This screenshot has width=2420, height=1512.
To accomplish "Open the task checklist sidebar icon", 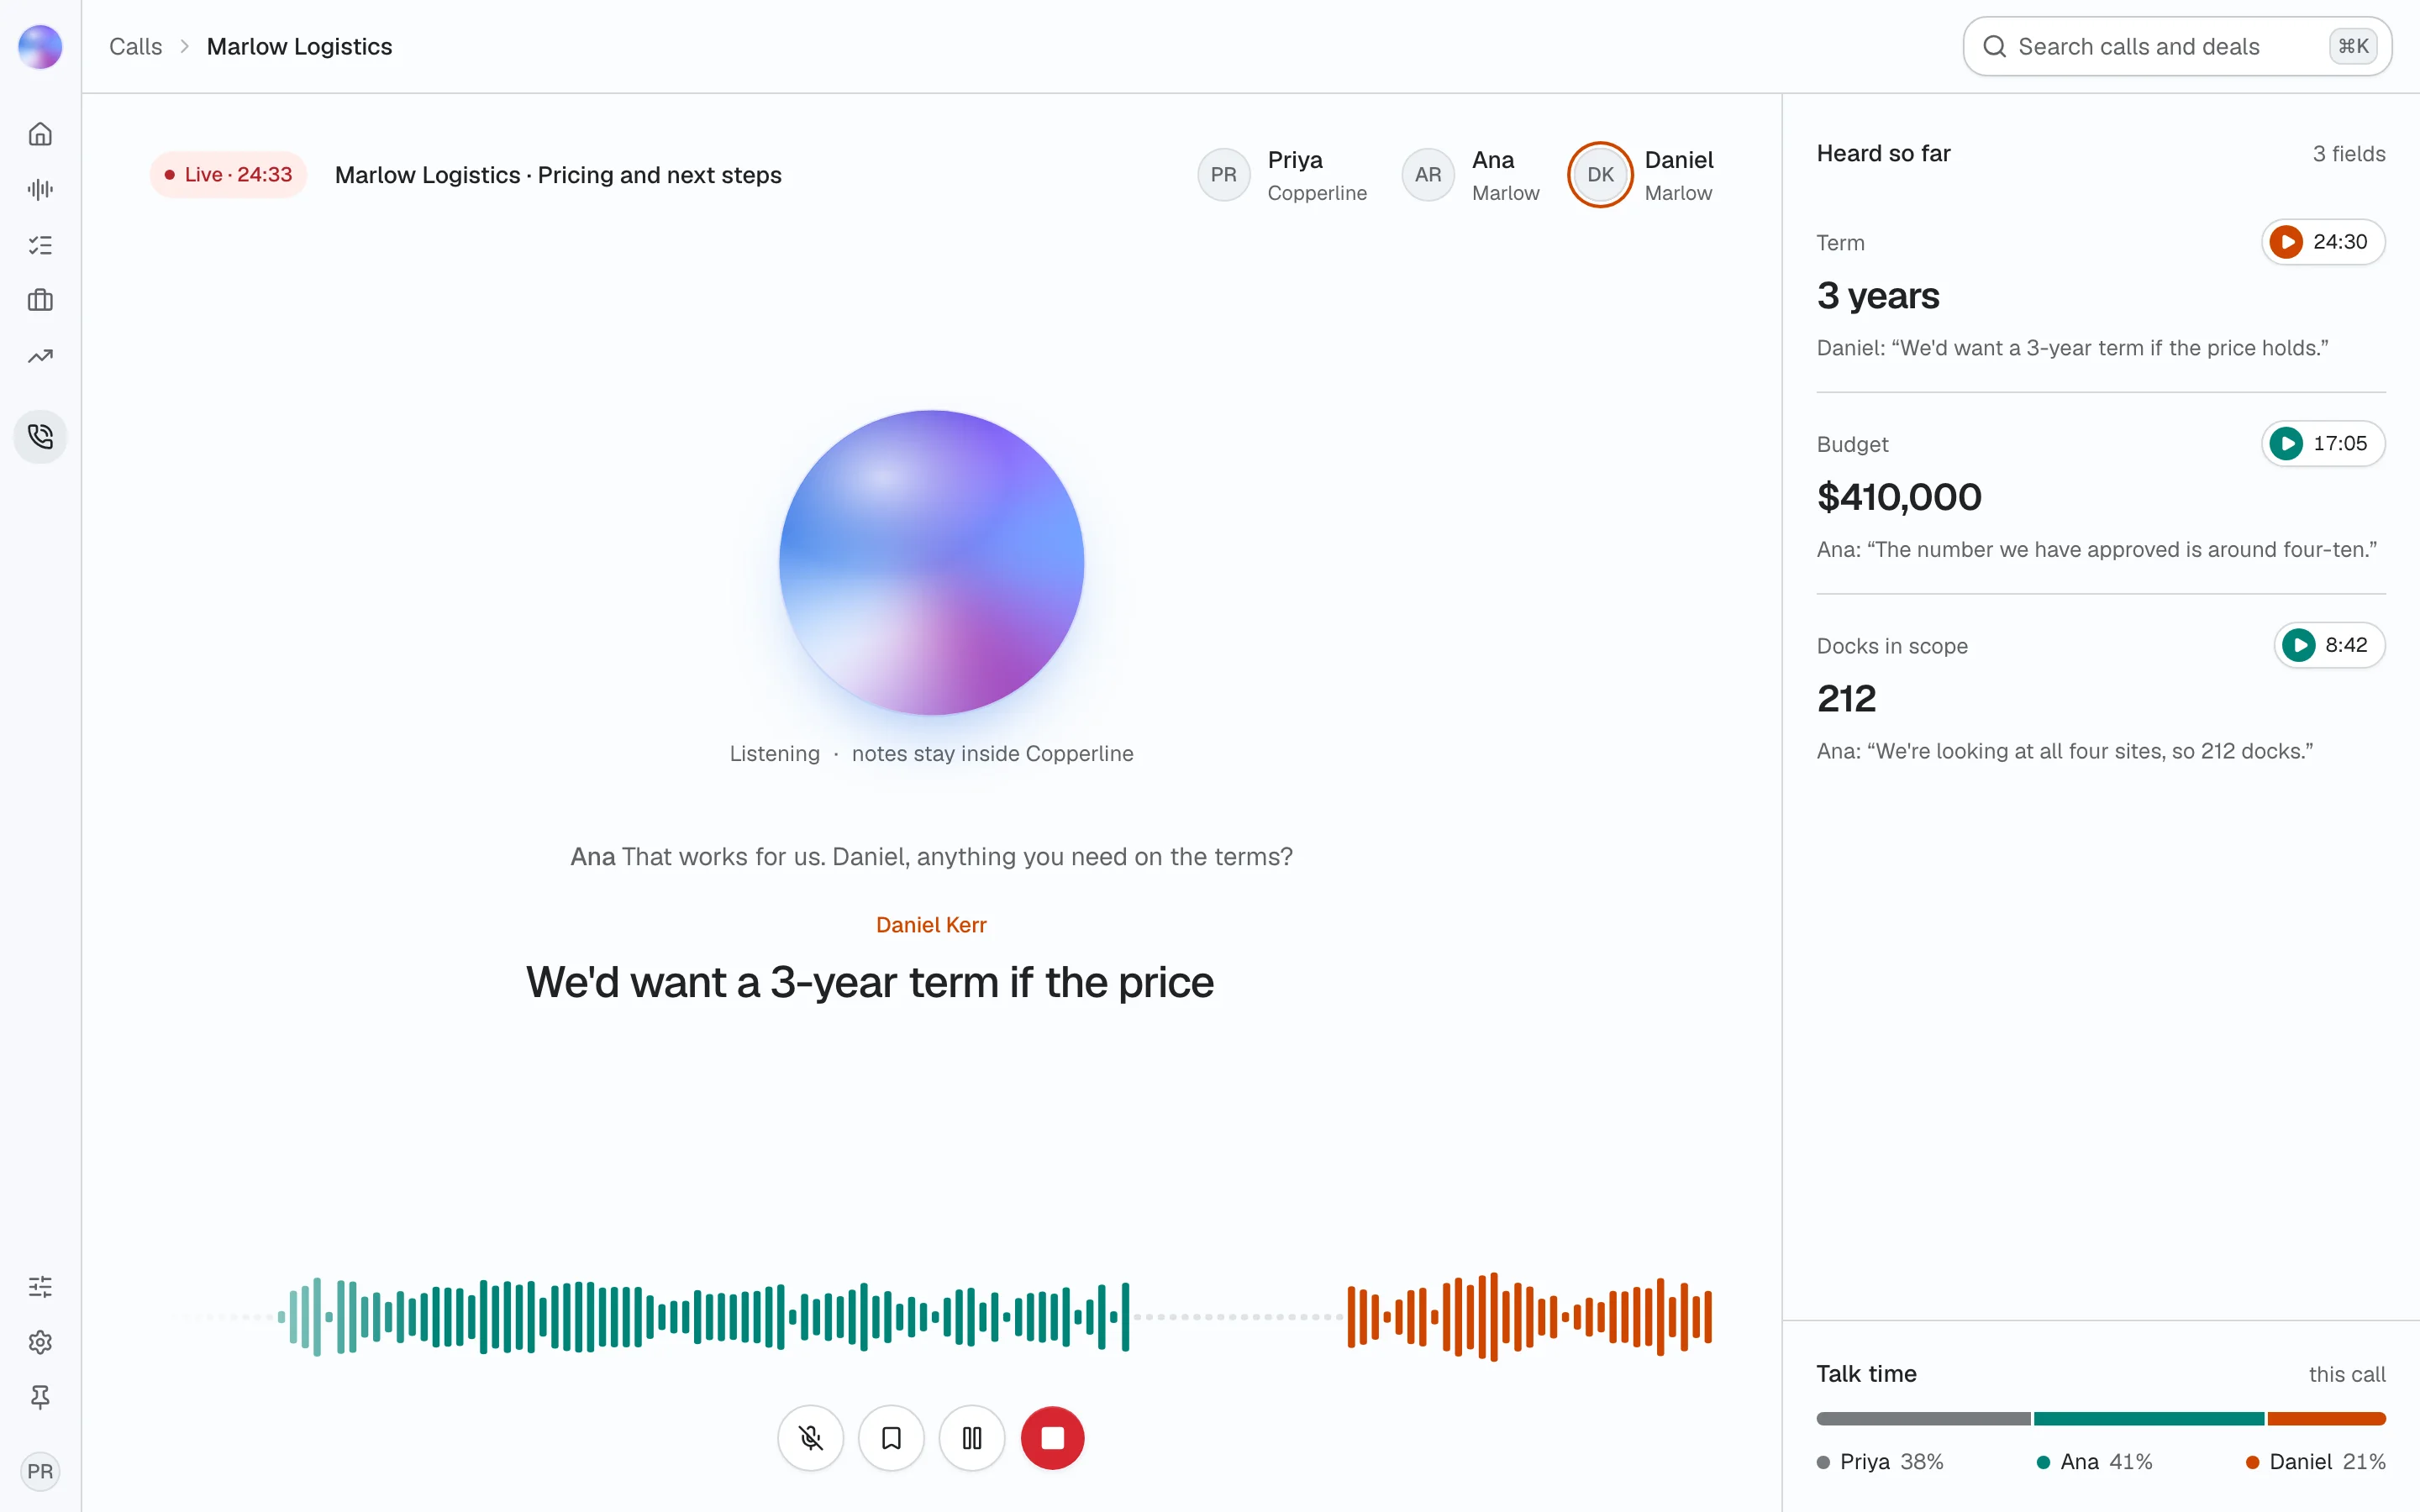I will click(x=40, y=245).
